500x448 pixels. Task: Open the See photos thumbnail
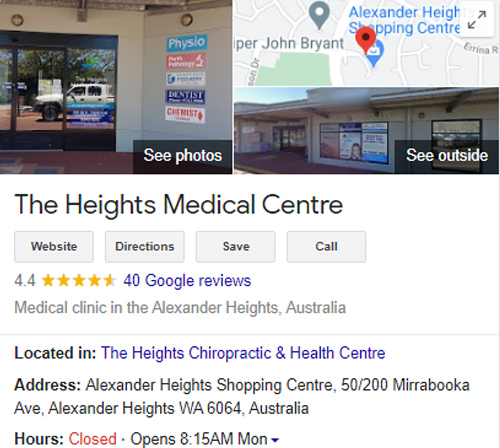tap(116, 87)
